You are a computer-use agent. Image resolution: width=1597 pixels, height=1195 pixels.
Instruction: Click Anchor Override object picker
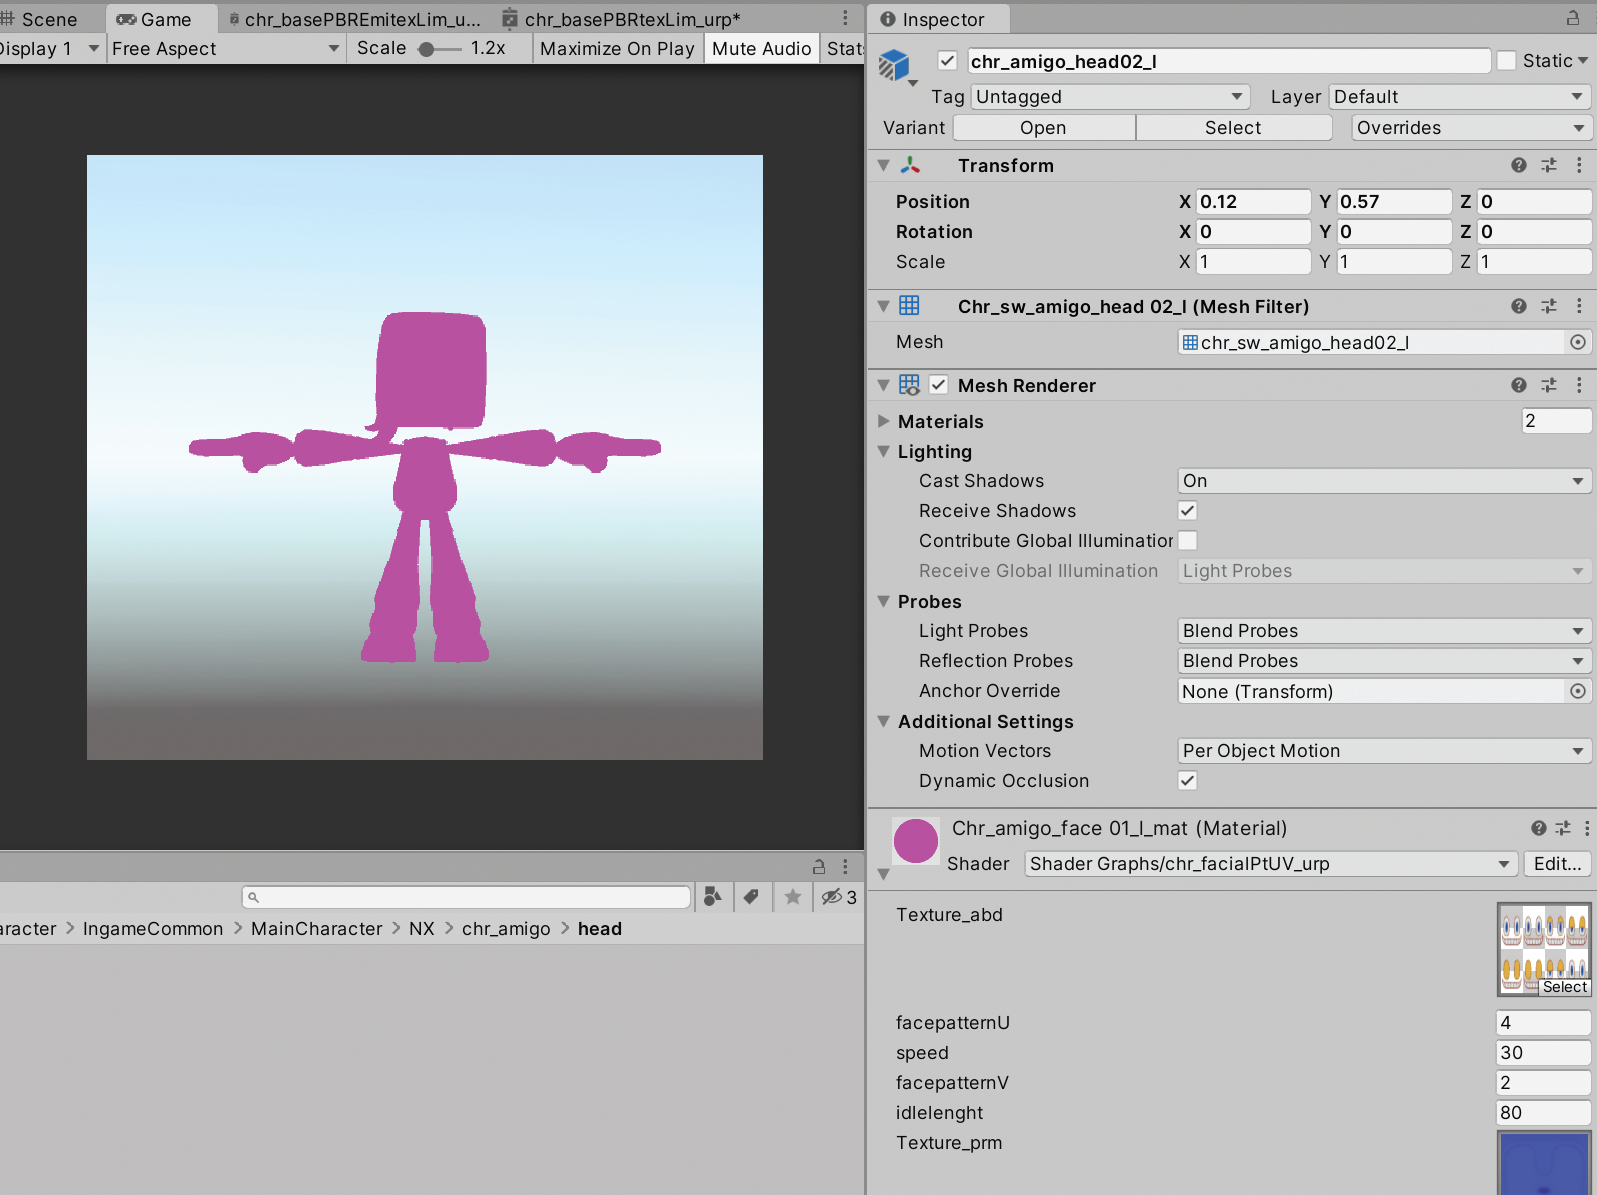tap(1577, 691)
